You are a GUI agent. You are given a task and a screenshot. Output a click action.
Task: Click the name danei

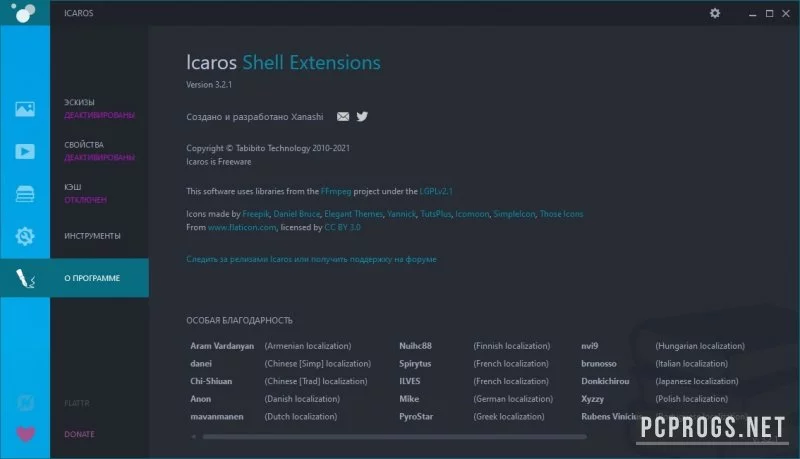tap(201, 364)
